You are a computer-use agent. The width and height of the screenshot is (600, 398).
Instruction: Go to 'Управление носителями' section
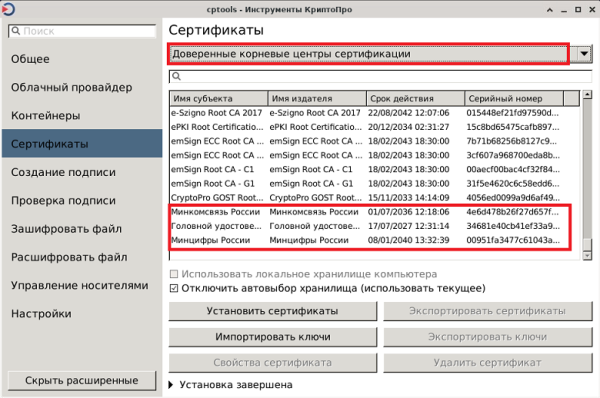[x=82, y=285]
